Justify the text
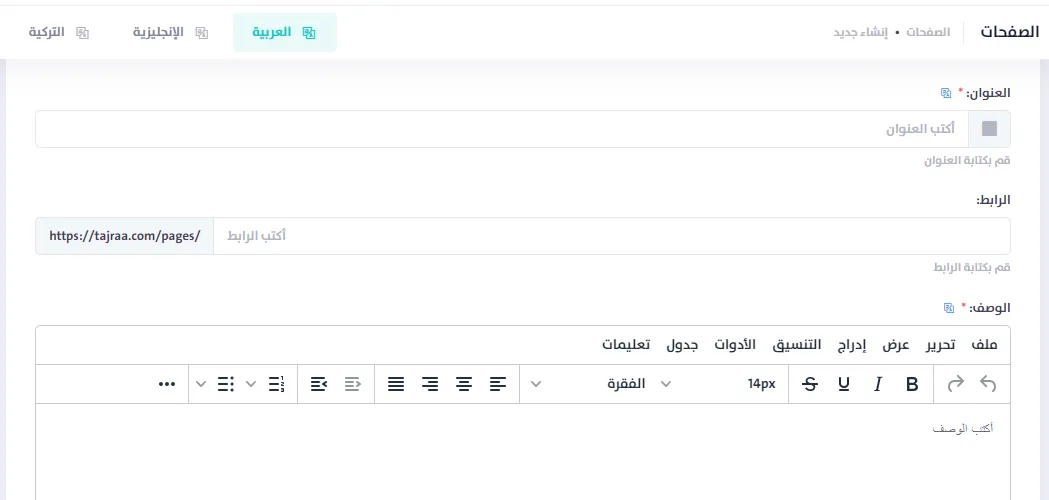The height and width of the screenshot is (500, 1049). coord(396,384)
